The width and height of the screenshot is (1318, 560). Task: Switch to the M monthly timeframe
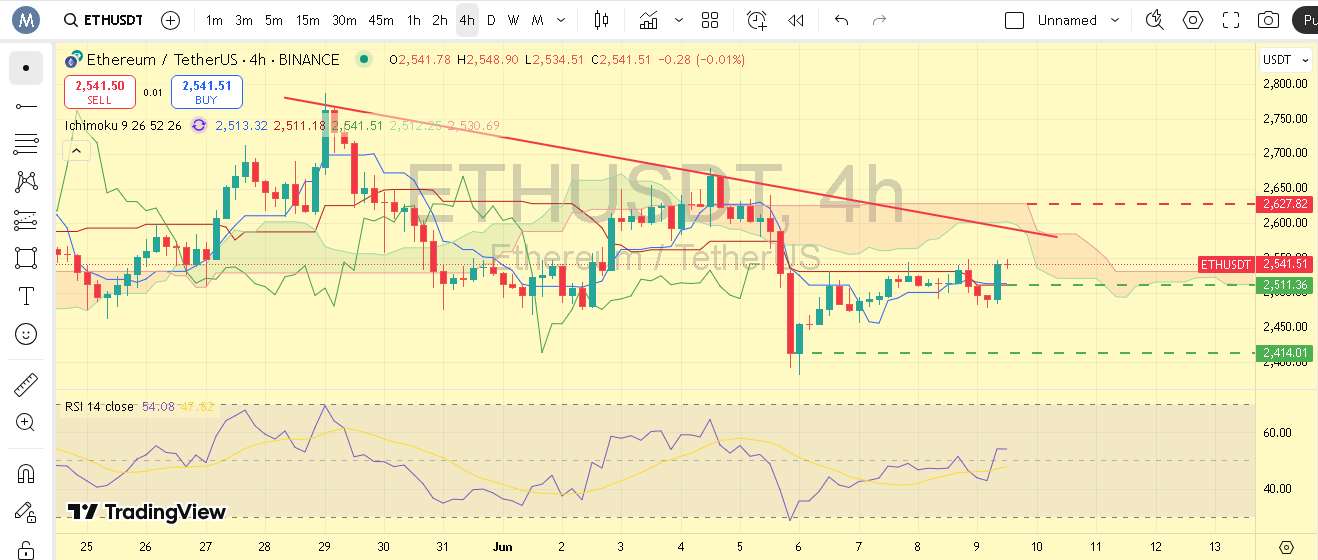tap(537, 20)
